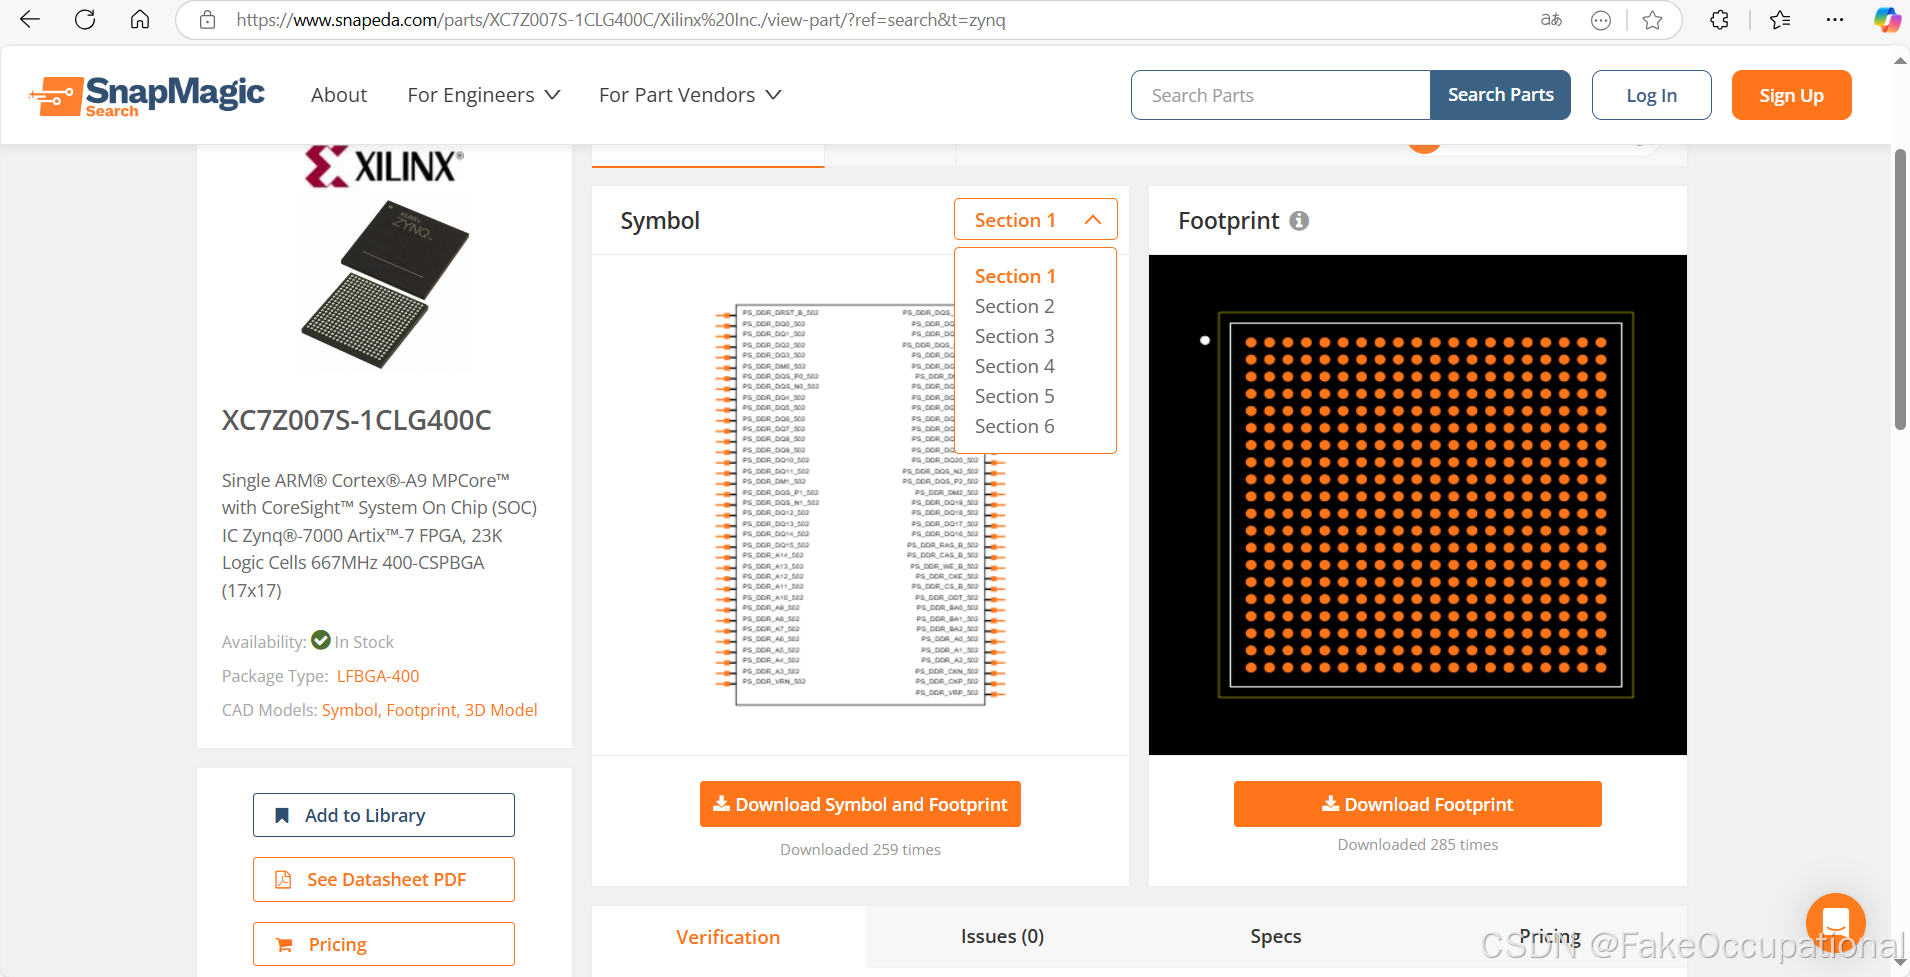Image resolution: width=1910 pixels, height=977 pixels.
Task: Click the browser address bar URL
Action: (620, 20)
